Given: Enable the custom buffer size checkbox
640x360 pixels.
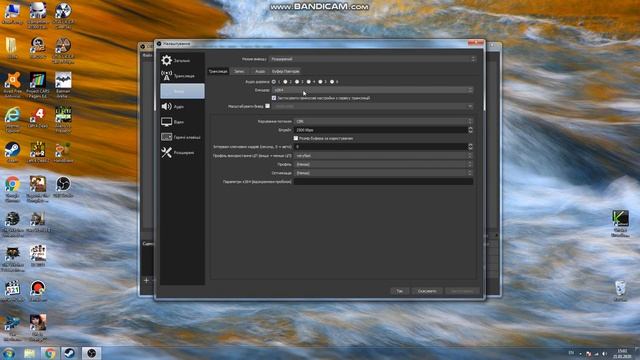Looking at the screenshot, I should 296,138.
